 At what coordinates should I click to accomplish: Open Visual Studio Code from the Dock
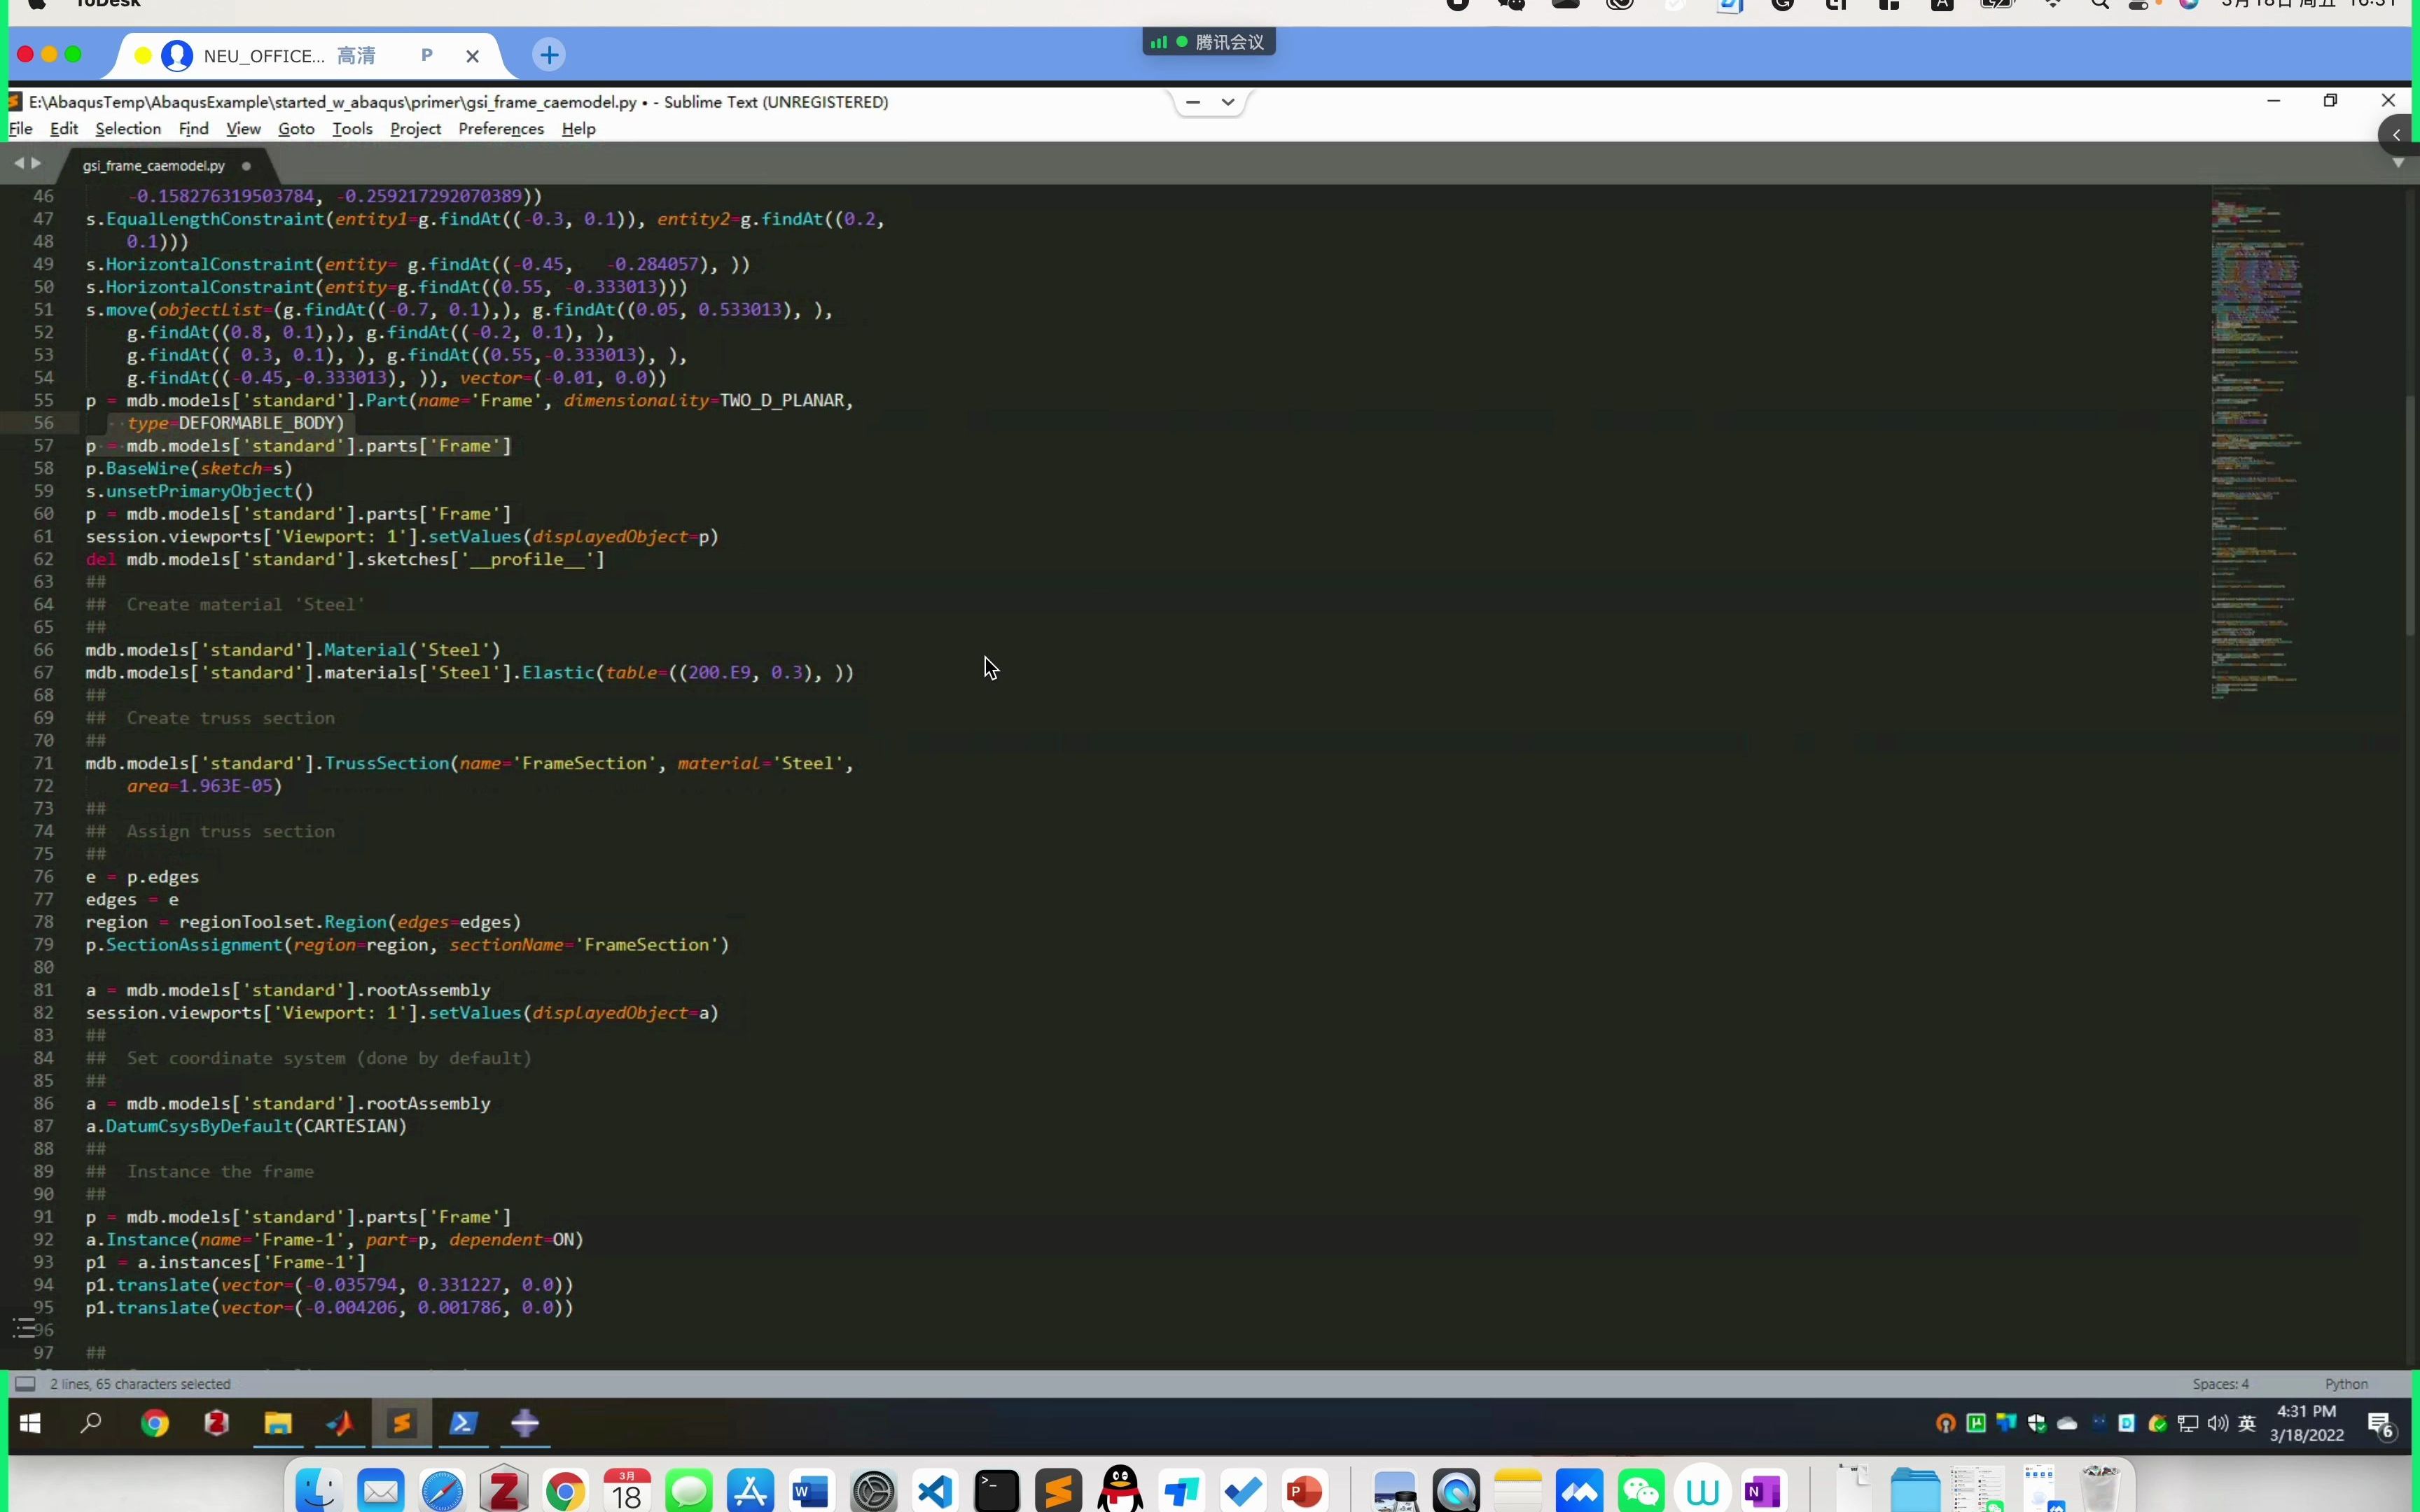pyautogui.click(x=935, y=1492)
